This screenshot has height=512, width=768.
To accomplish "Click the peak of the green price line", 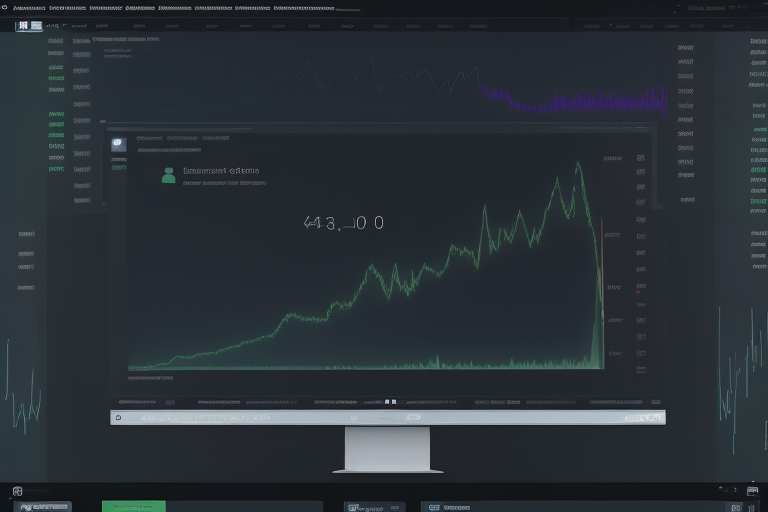I will click(578, 164).
